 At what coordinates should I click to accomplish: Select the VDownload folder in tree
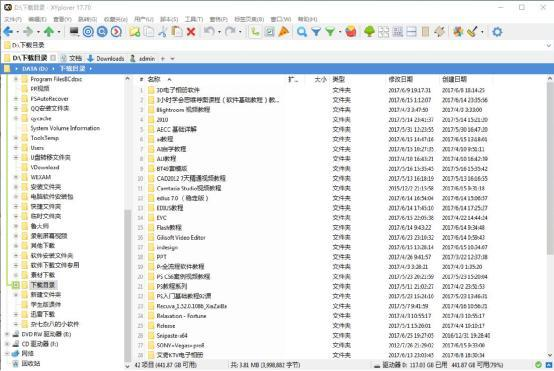click(x=45, y=167)
